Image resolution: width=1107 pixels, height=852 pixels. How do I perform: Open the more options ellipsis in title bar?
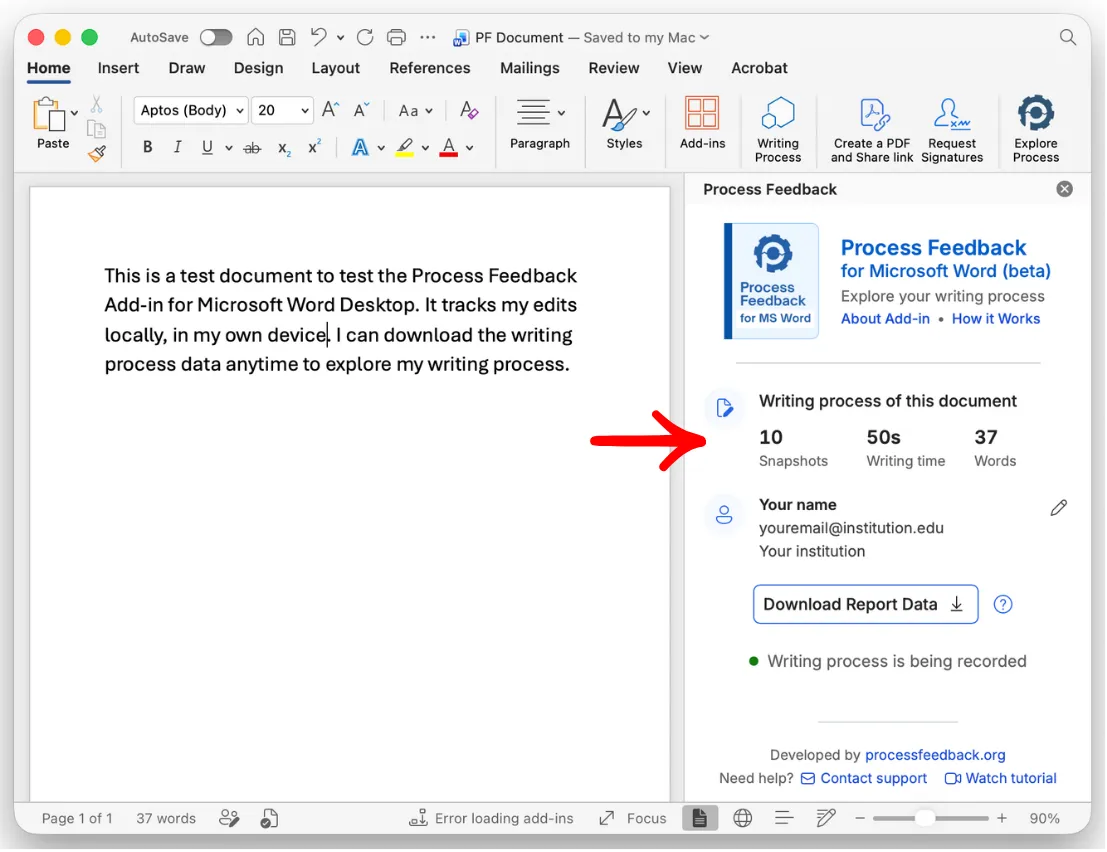click(428, 37)
